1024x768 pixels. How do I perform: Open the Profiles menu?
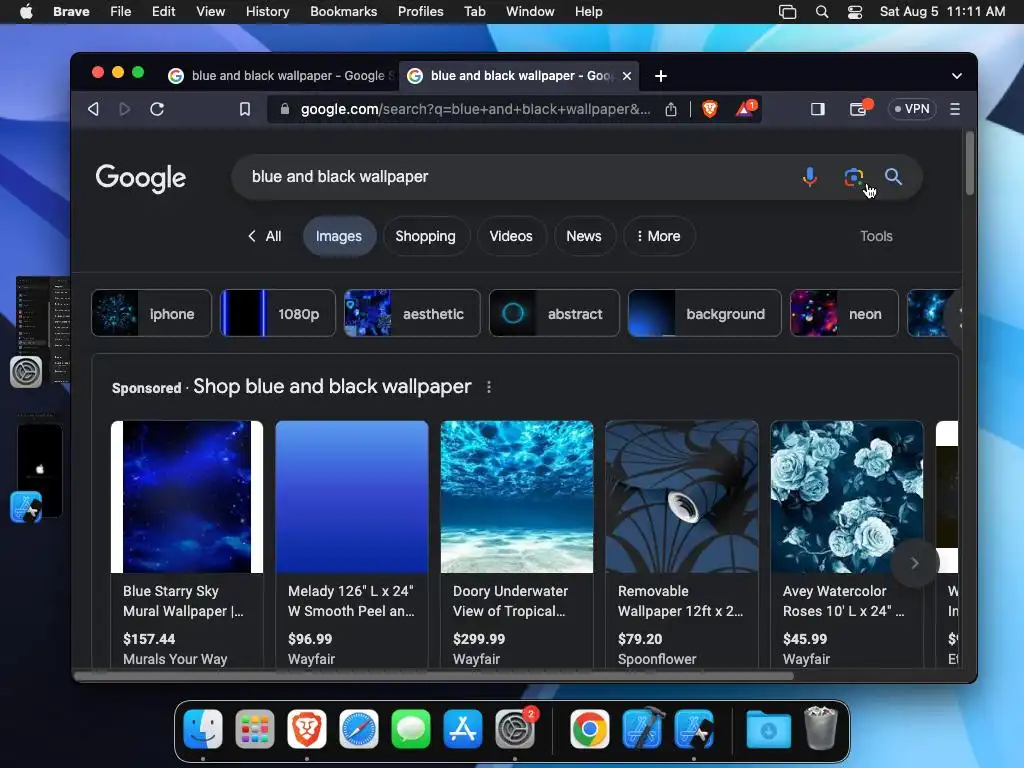pyautogui.click(x=421, y=12)
